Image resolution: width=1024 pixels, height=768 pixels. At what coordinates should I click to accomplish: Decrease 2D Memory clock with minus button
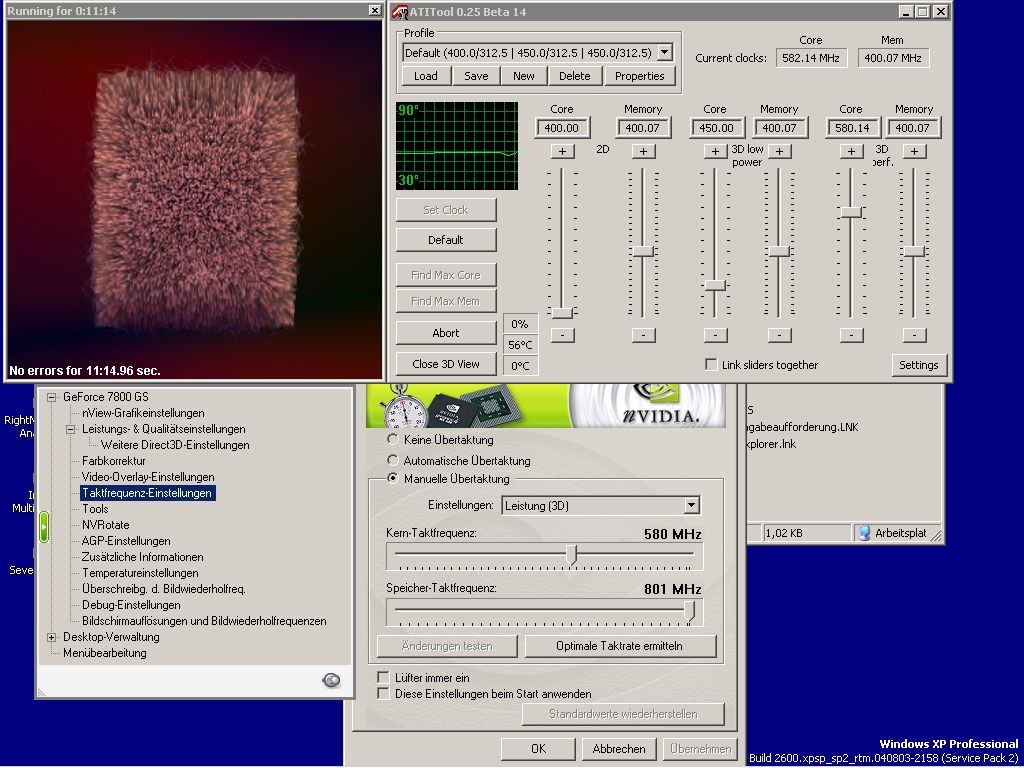tap(643, 335)
